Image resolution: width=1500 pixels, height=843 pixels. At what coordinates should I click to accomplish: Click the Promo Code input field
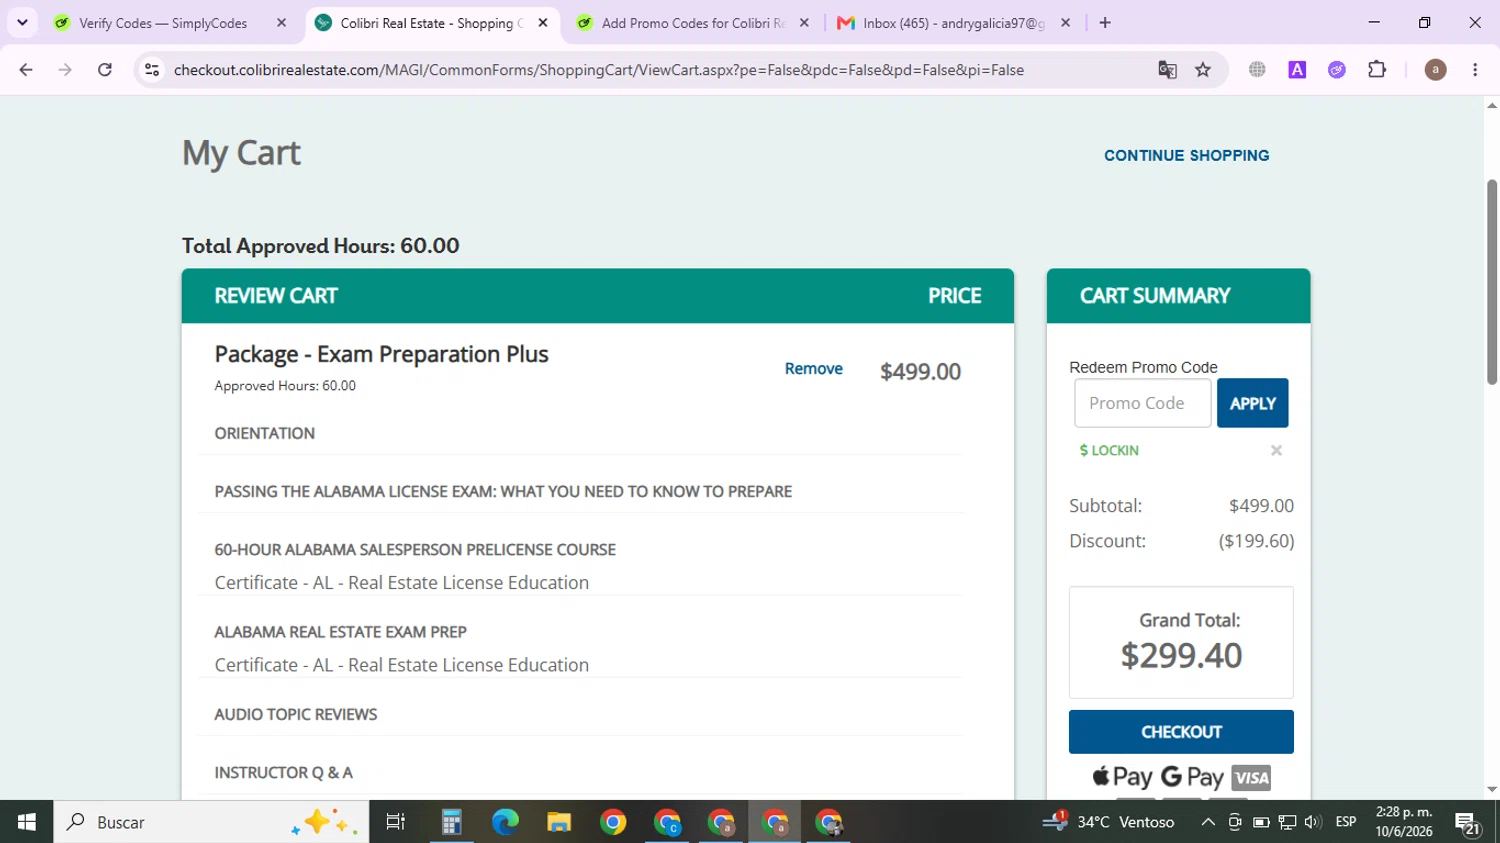click(1142, 403)
